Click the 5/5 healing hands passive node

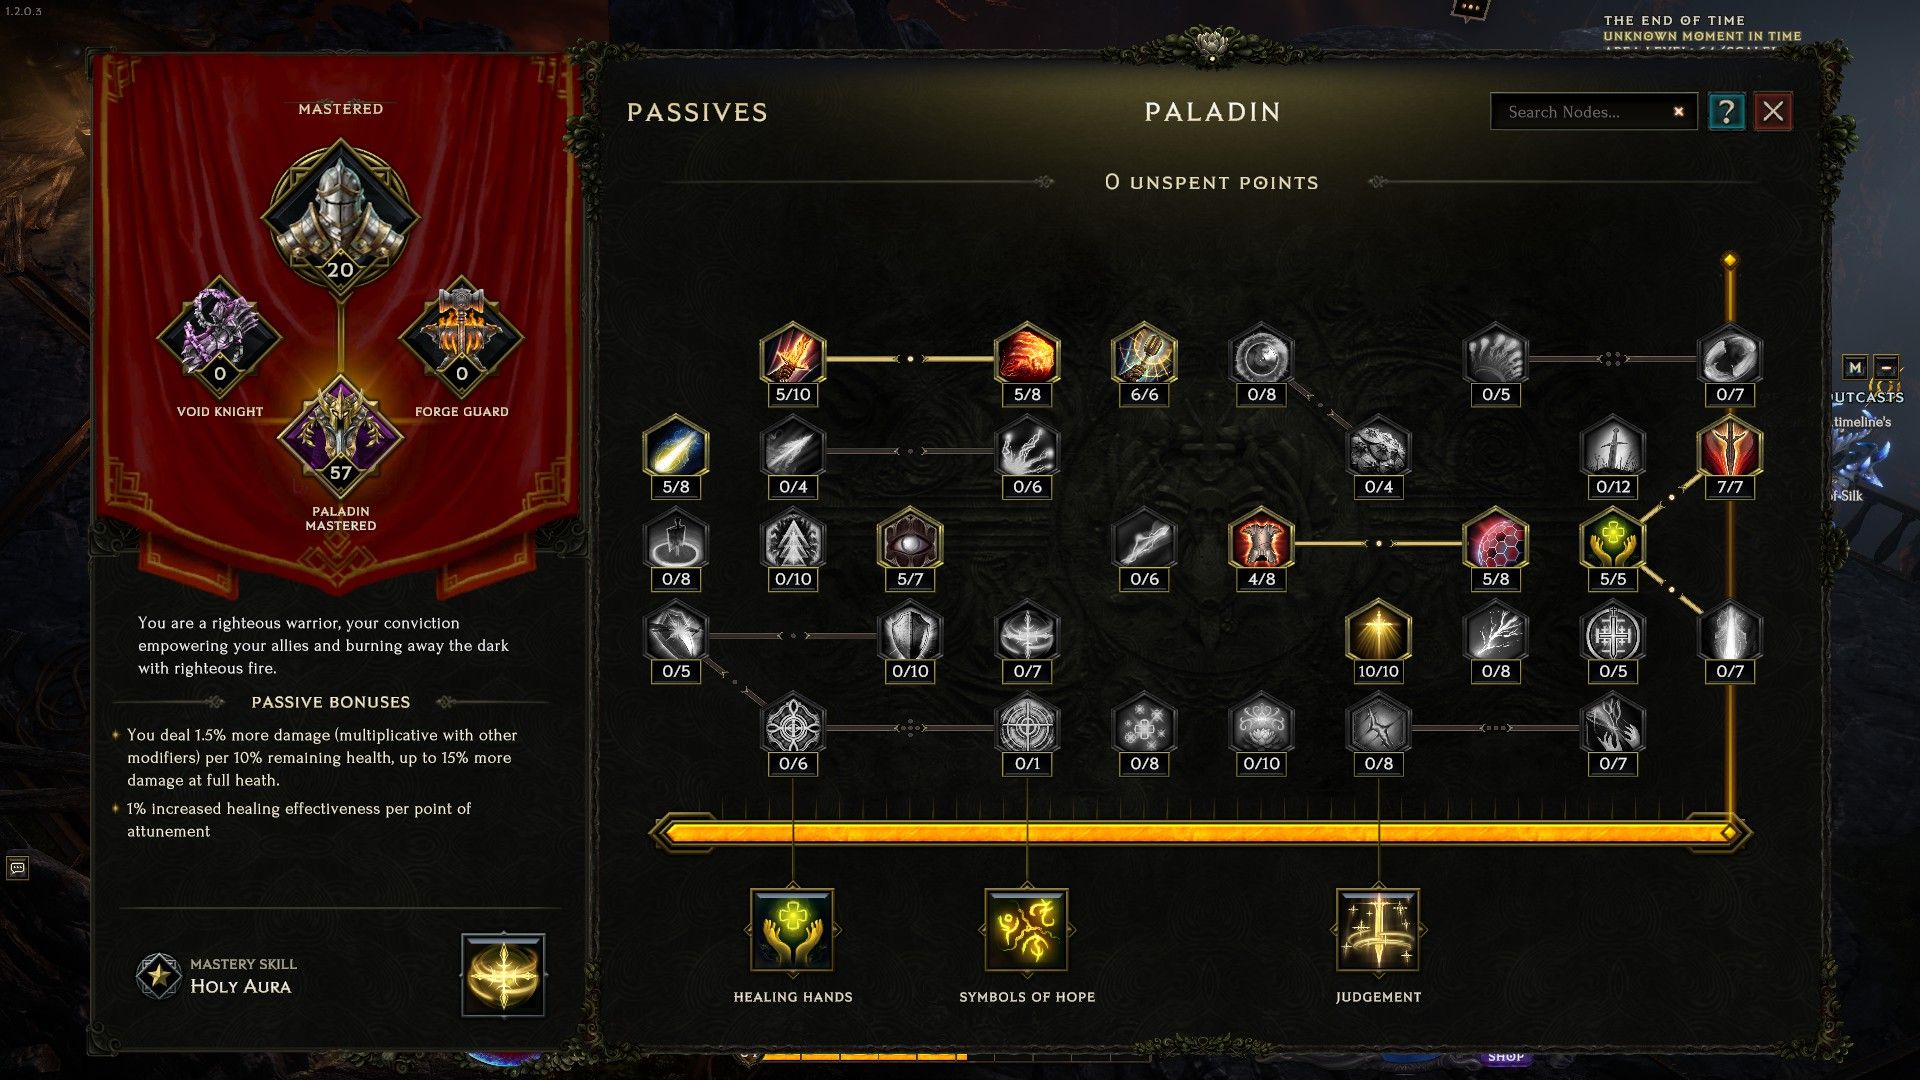pos(1612,542)
